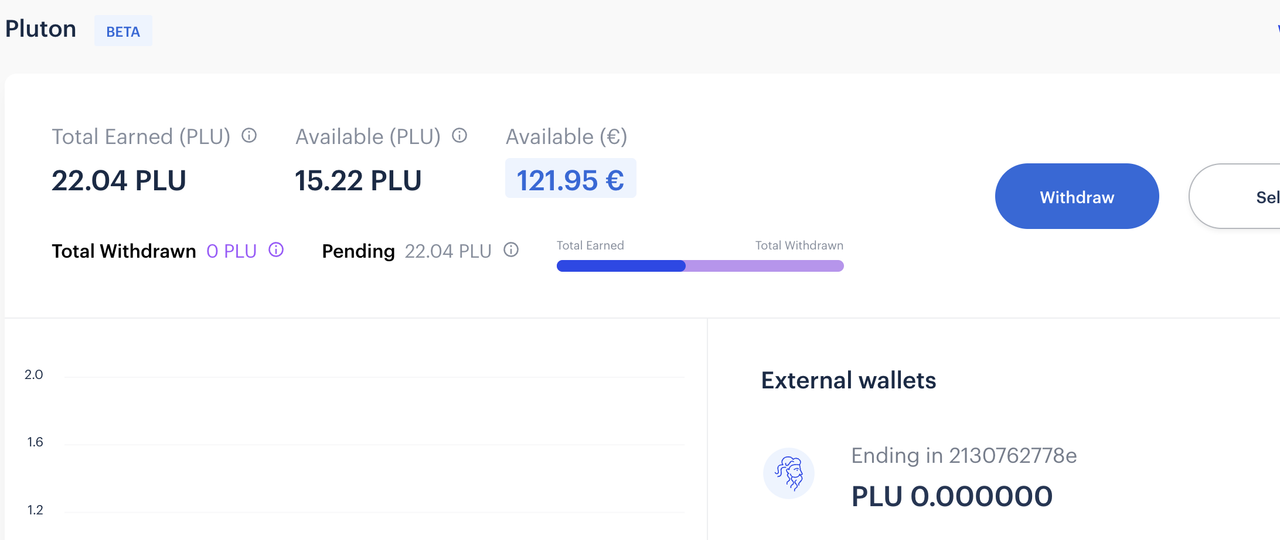
Task: Click the Pluton page title
Action: coord(40,29)
